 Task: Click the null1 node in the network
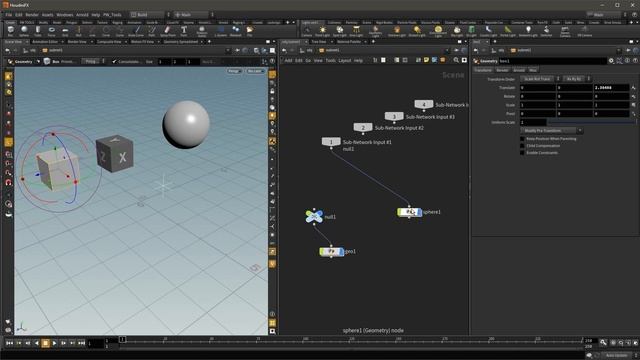pos(314,216)
